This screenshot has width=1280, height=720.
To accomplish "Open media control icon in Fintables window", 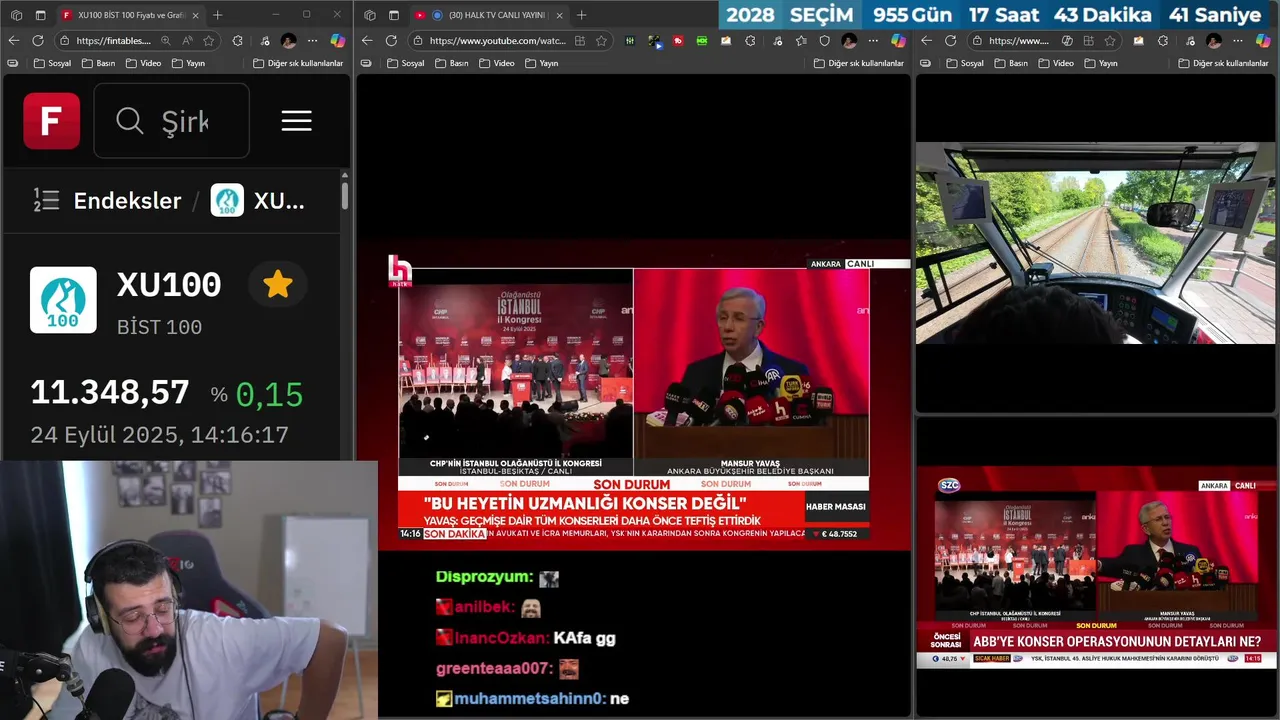I will click(264, 40).
